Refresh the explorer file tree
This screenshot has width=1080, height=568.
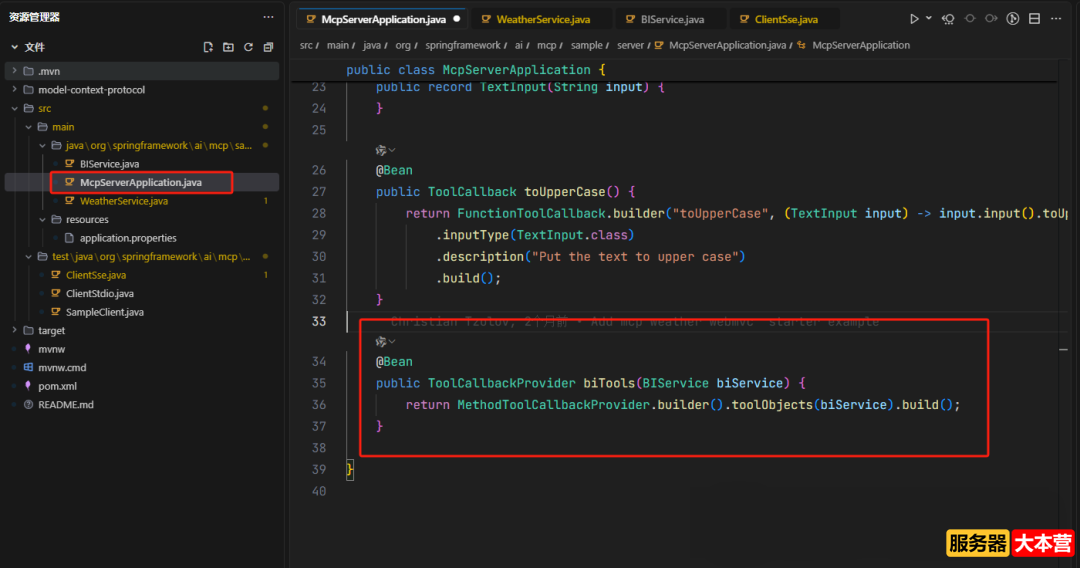click(x=248, y=47)
